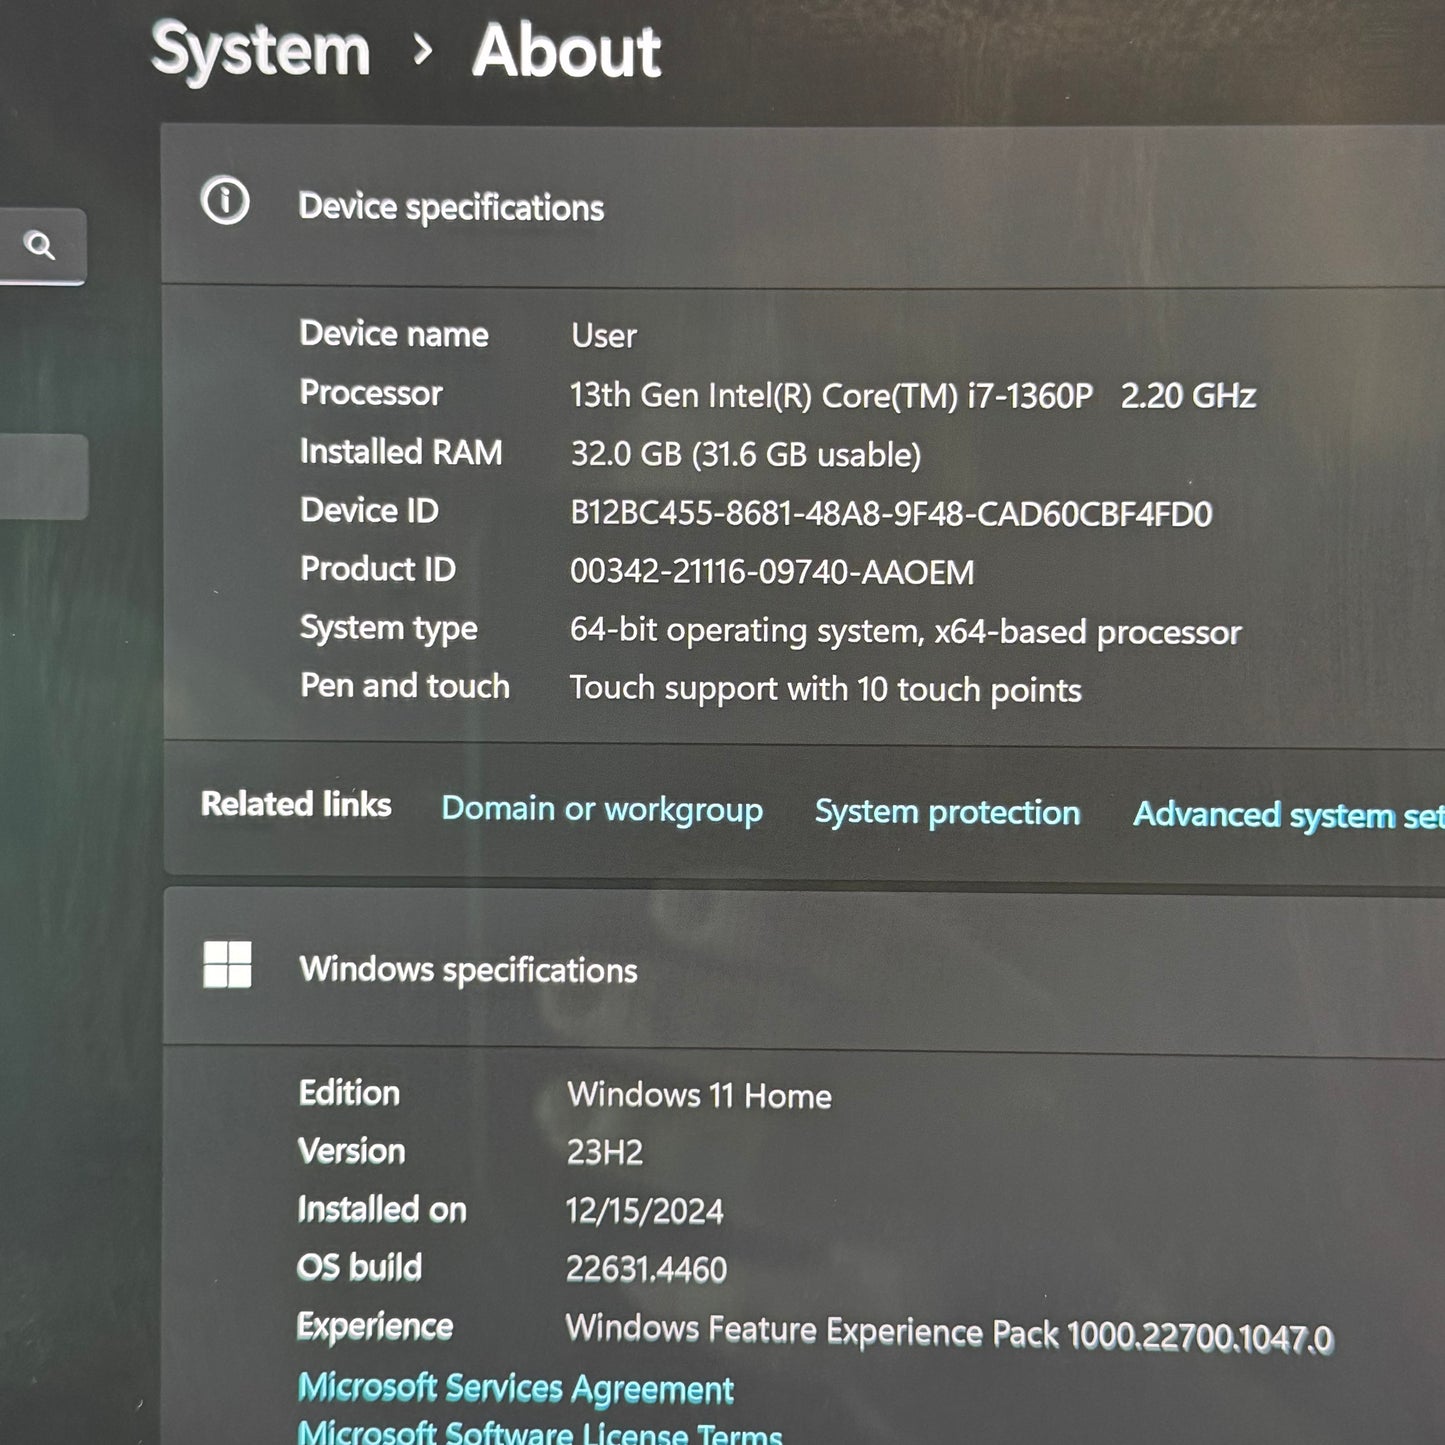
Task: Click the Device ID label
Action: coord(369,511)
